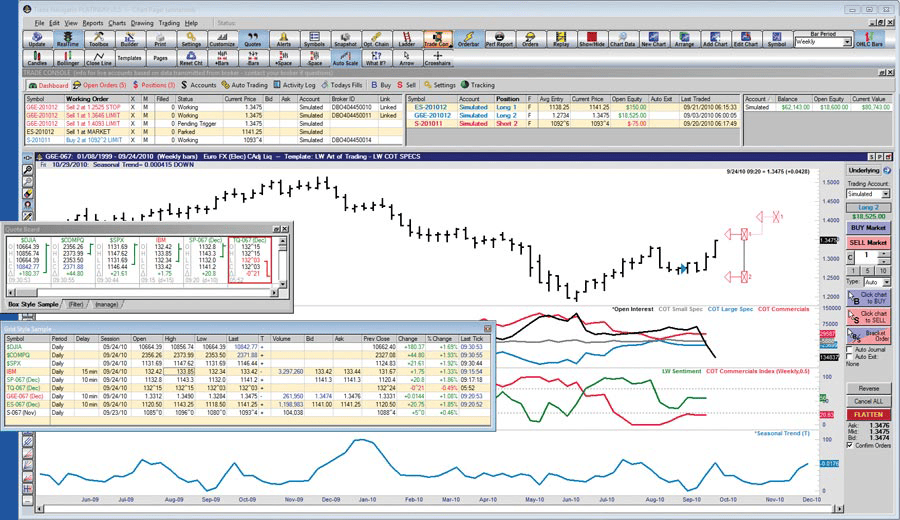Click the Quote Board vertical scrollbar down arrow
The height and width of the screenshot is (520, 900).
pos(282,284)
